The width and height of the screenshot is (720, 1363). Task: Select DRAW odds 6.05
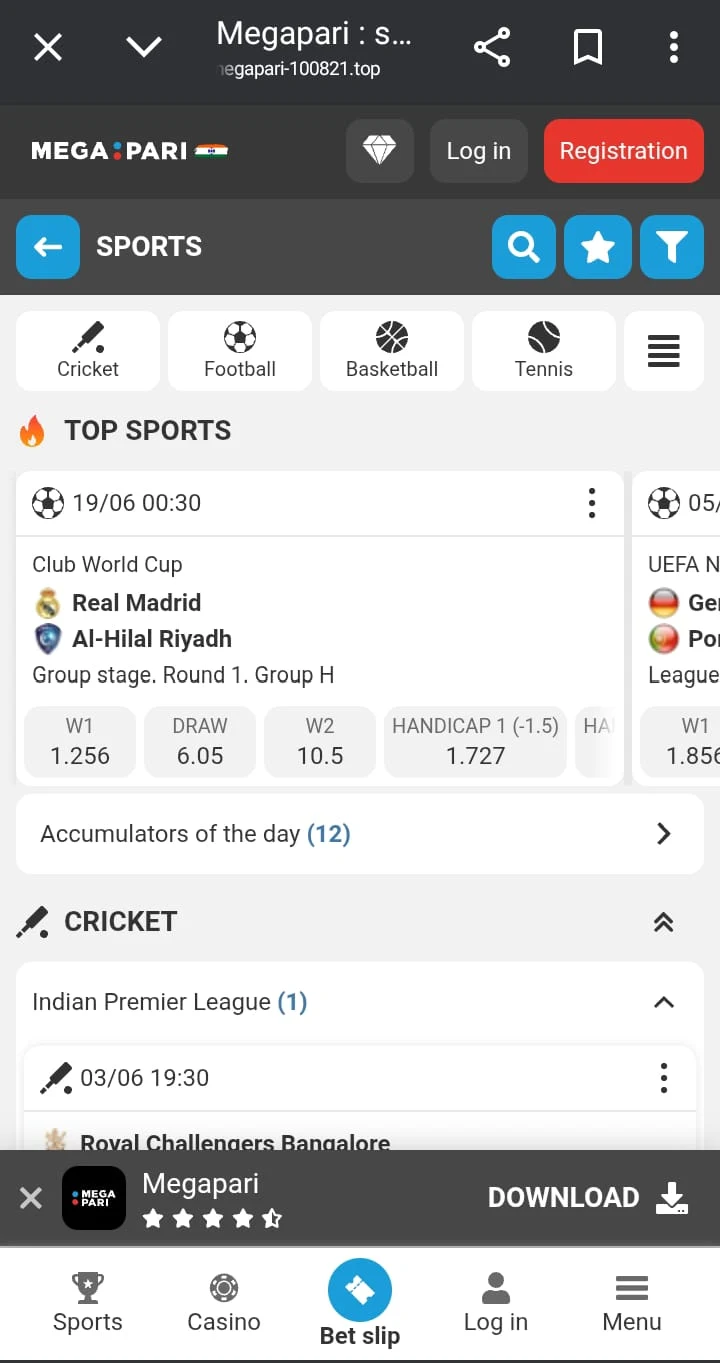pyautogui.click(x=200, y=742)
